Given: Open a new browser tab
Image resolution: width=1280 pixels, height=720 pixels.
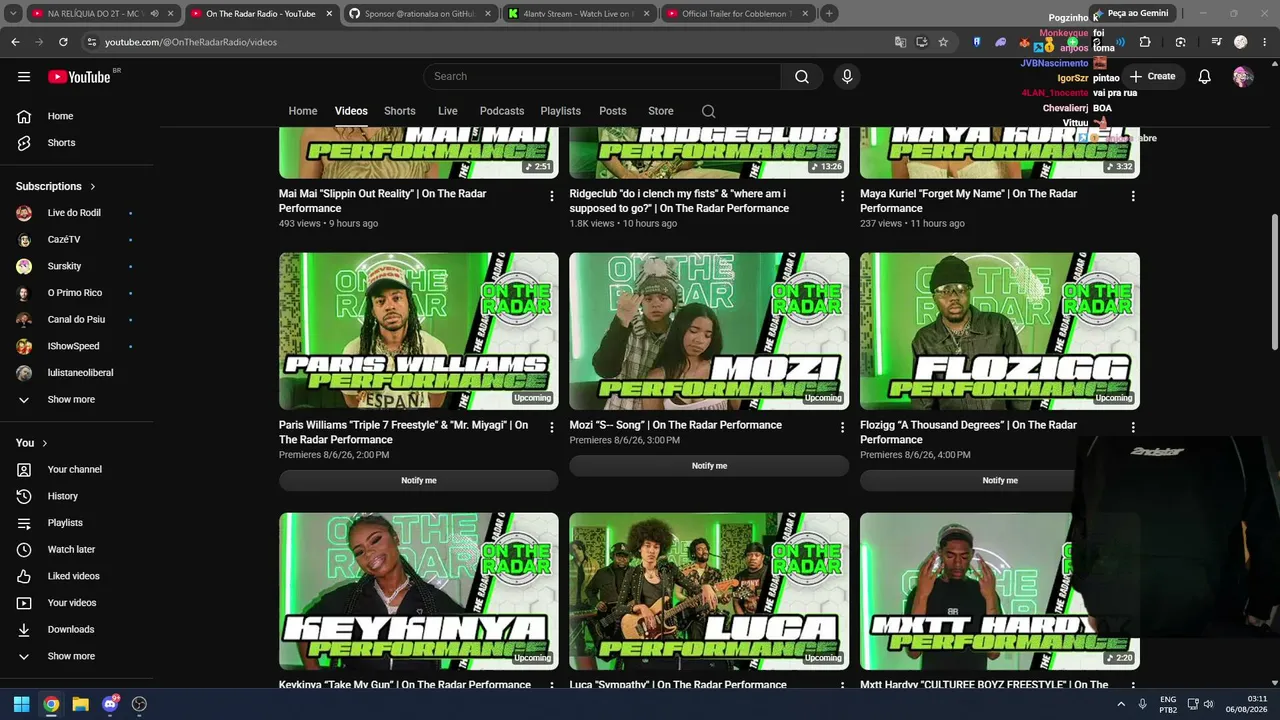Looking at the screenshot, I should 829,14.
